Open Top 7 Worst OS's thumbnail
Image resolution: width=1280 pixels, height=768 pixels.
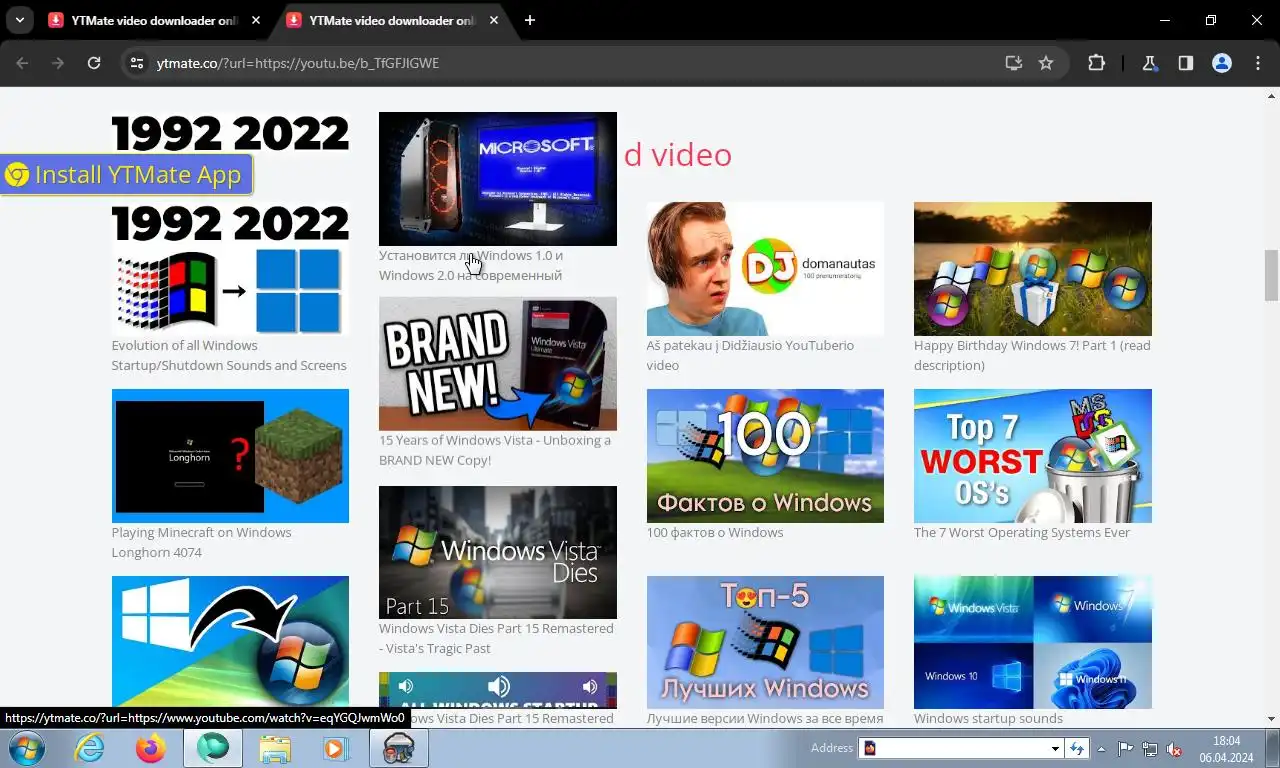(1033, 456)
